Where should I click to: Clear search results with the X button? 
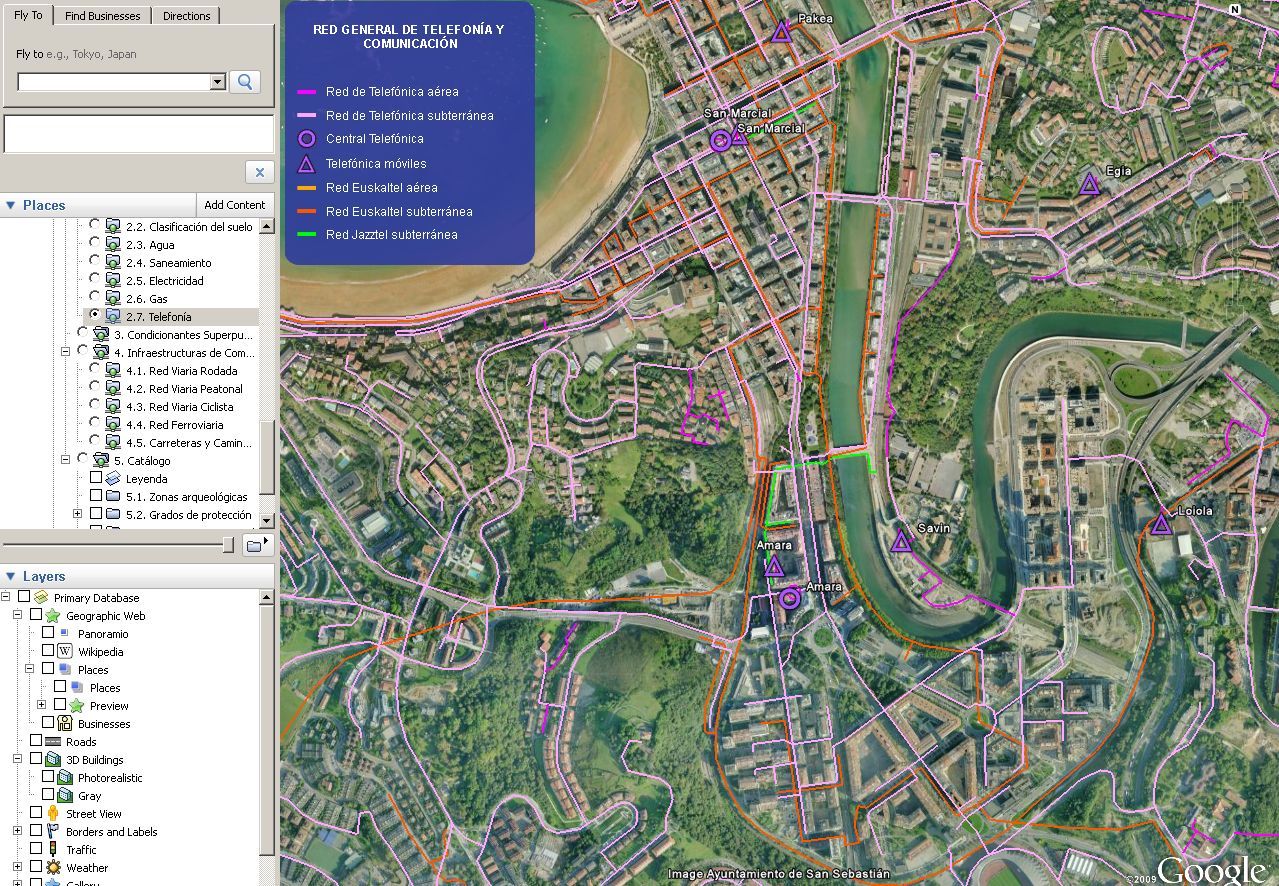(259, 172)
